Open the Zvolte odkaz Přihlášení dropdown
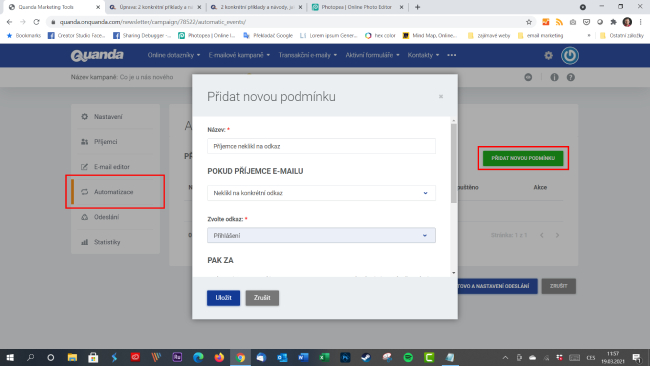Image resolution: width=650 pixels, height=366 pixels. [x=321, y=235]
